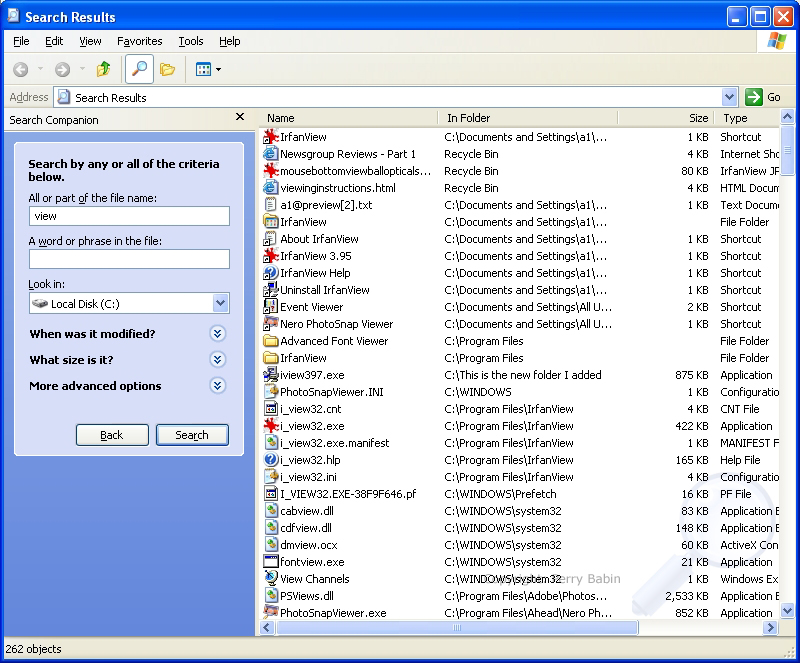Select the PhotoSnapViewer.exe application icon
This screenshot has width=800, height=663.
coord(270,612)
